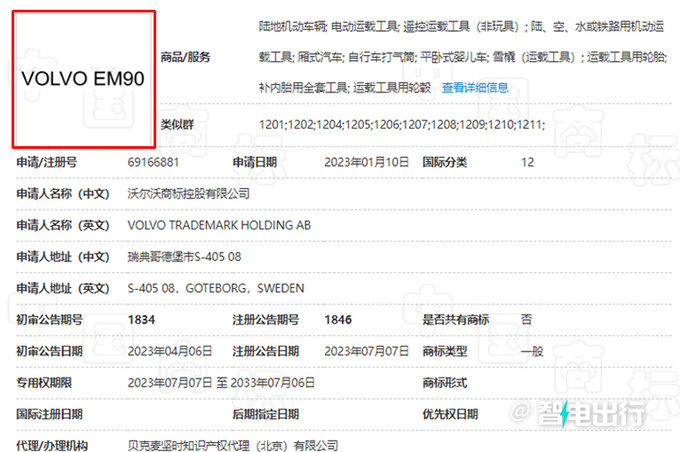Click the 是否共有商标 label

(x=456, y=320)
